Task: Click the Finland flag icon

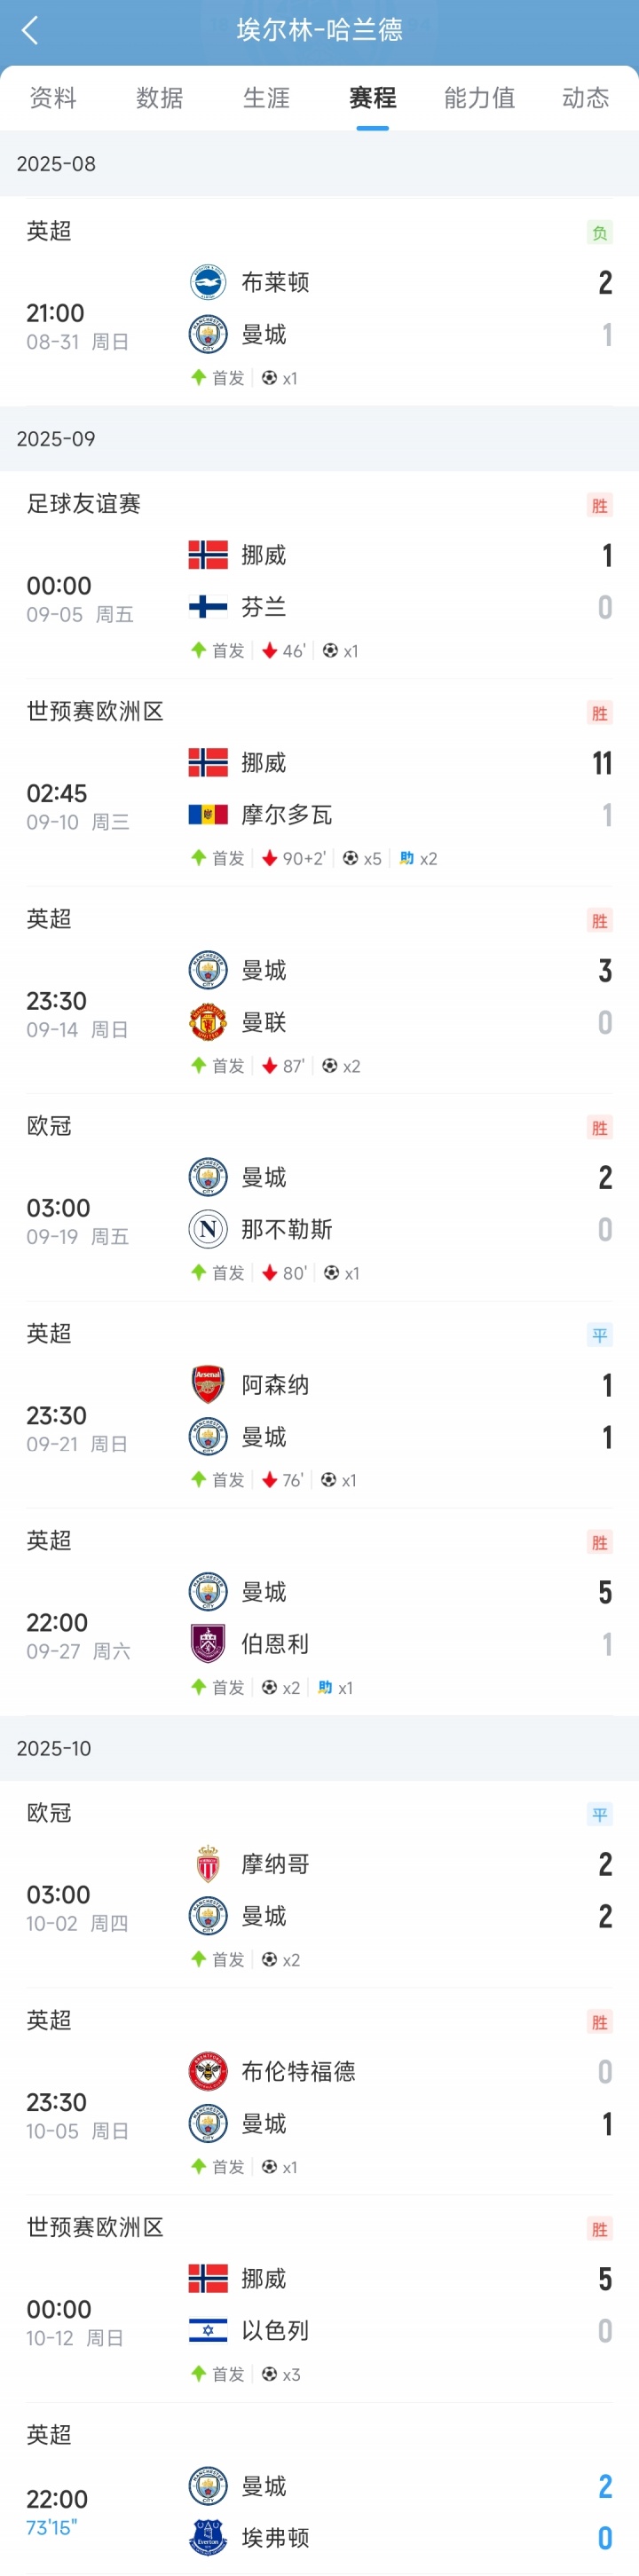Action: click(x=208, y=607)
